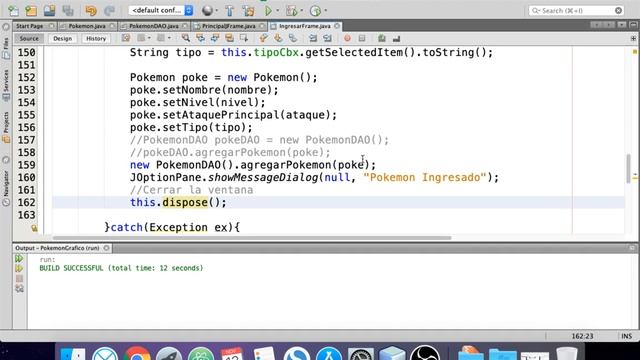This screenshot has width=640, height=360.
Task: Click the New Project toolbar icon
Action: point(31,11)
